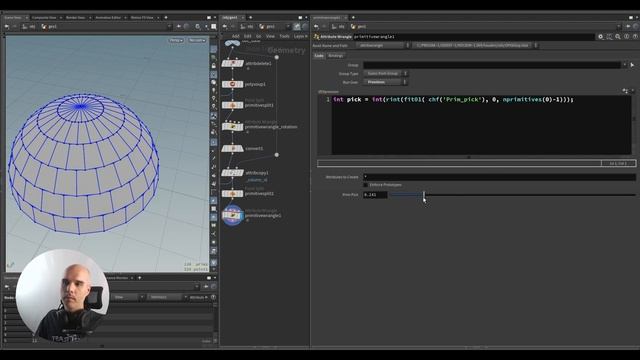Image resolution: width=640 pixels, height=360 pixels.
Task: Click into the VEXpression code editor
Action: coord(482,125)
